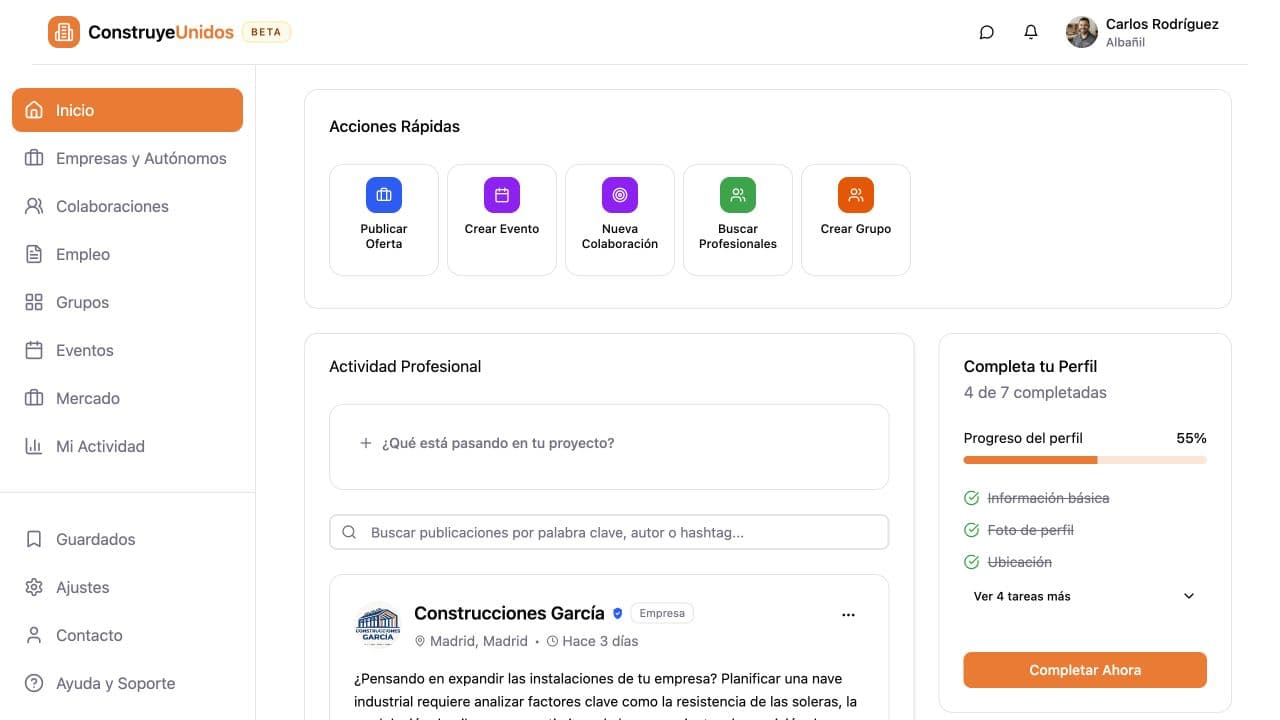Click the blue Publicar Oferta briefcase icon

[x=384, y=195]
